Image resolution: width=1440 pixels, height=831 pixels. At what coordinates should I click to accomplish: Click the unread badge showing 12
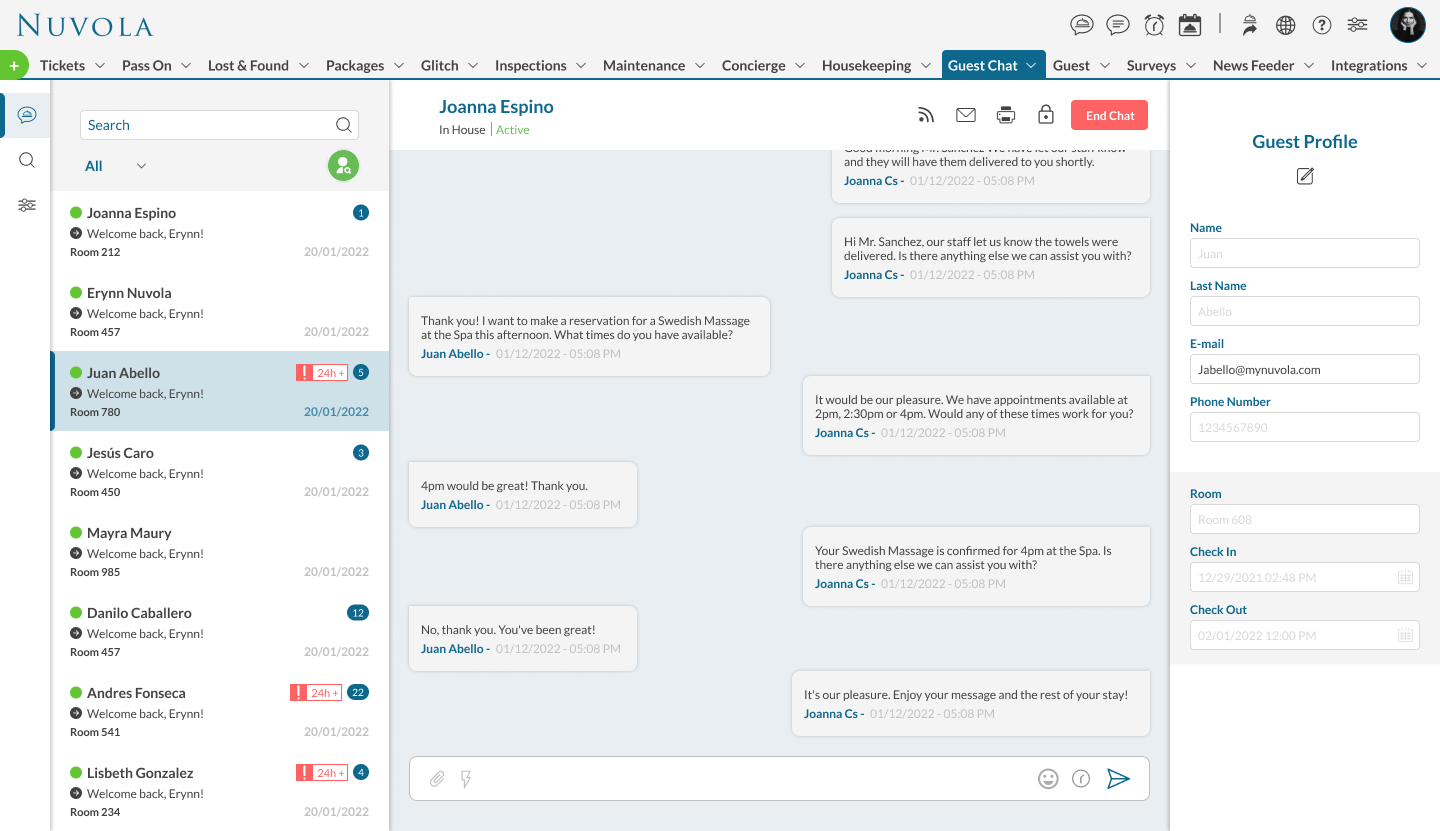358,613
